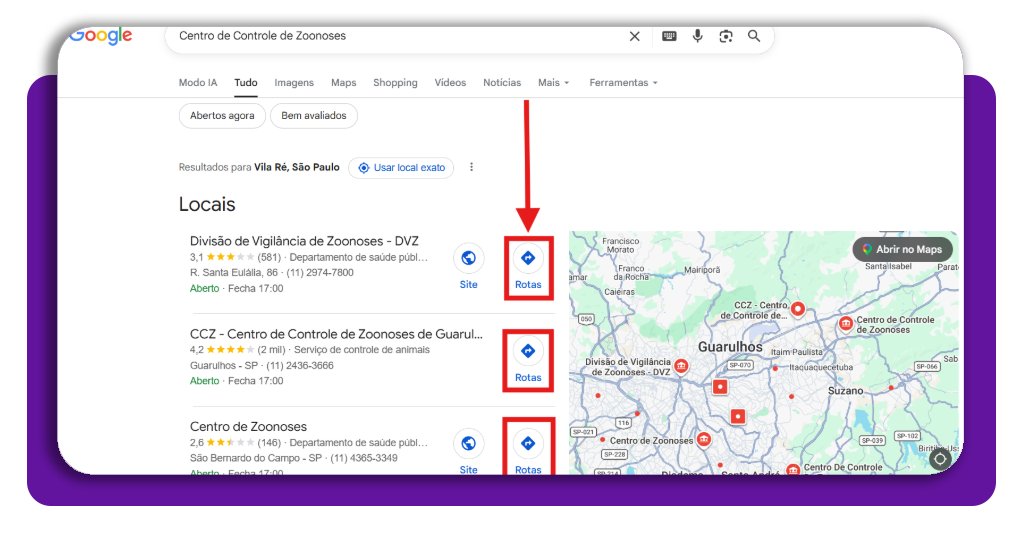Get Rotas for CCZ Guarulhos
The image size is (1024, 536).
(528, 359)
